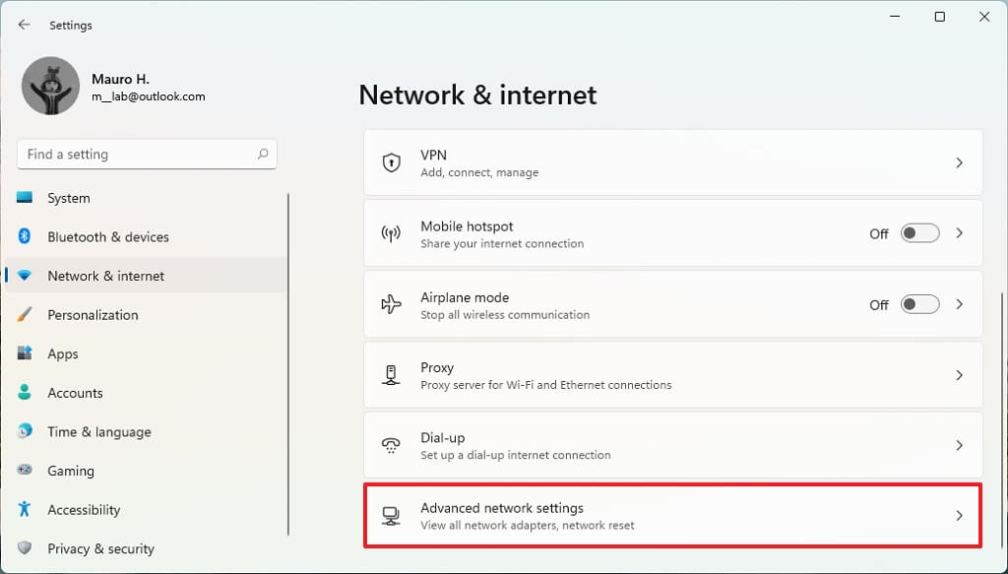The height and width of the screenshot is (574, 1008).
Task: Go to Personalization section
Action: coord(93,315)
